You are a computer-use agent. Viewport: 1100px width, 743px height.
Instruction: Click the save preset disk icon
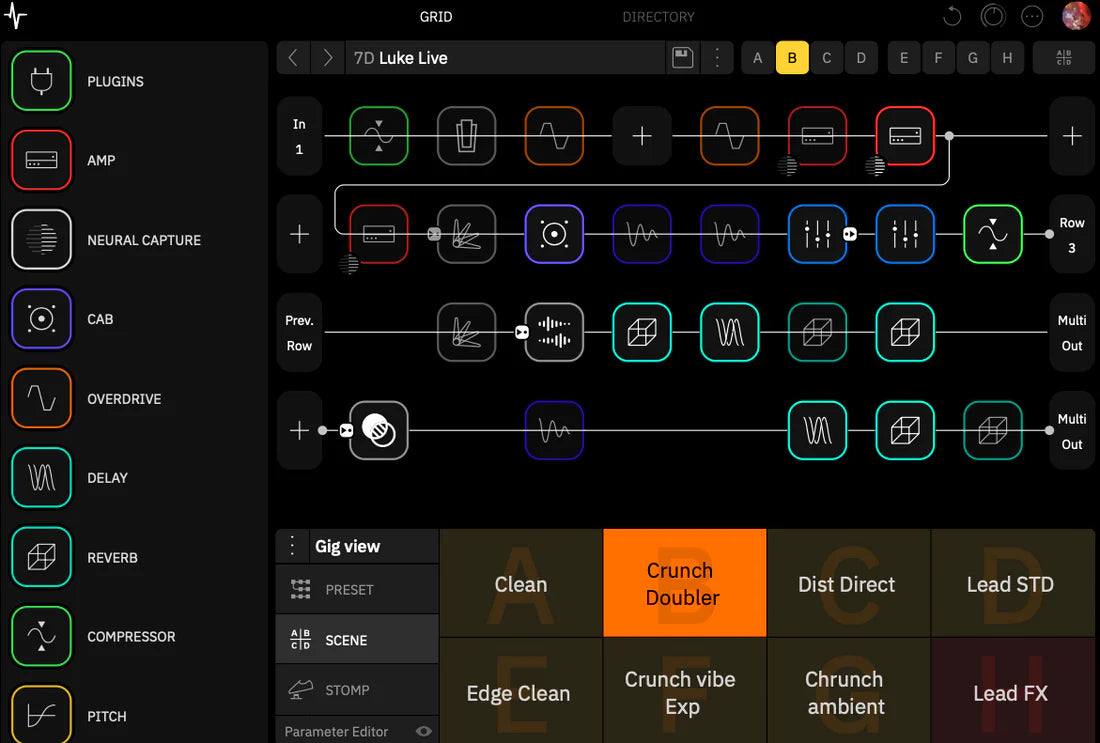tap(683, 57)
